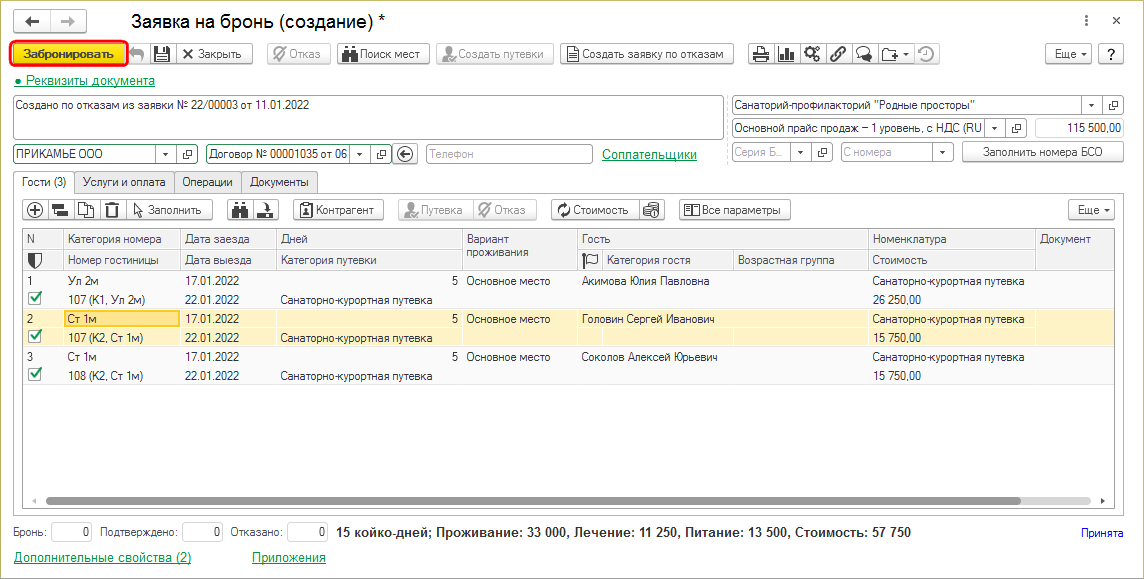The height and width of the screenshot is (579, 1144).
Task: Open change history with the clock icon
Action: click(927, 54)
